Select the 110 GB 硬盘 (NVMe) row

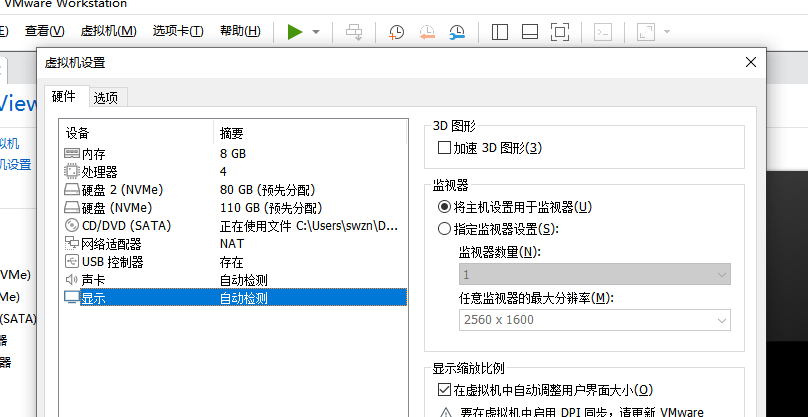(x=234, y=208)
